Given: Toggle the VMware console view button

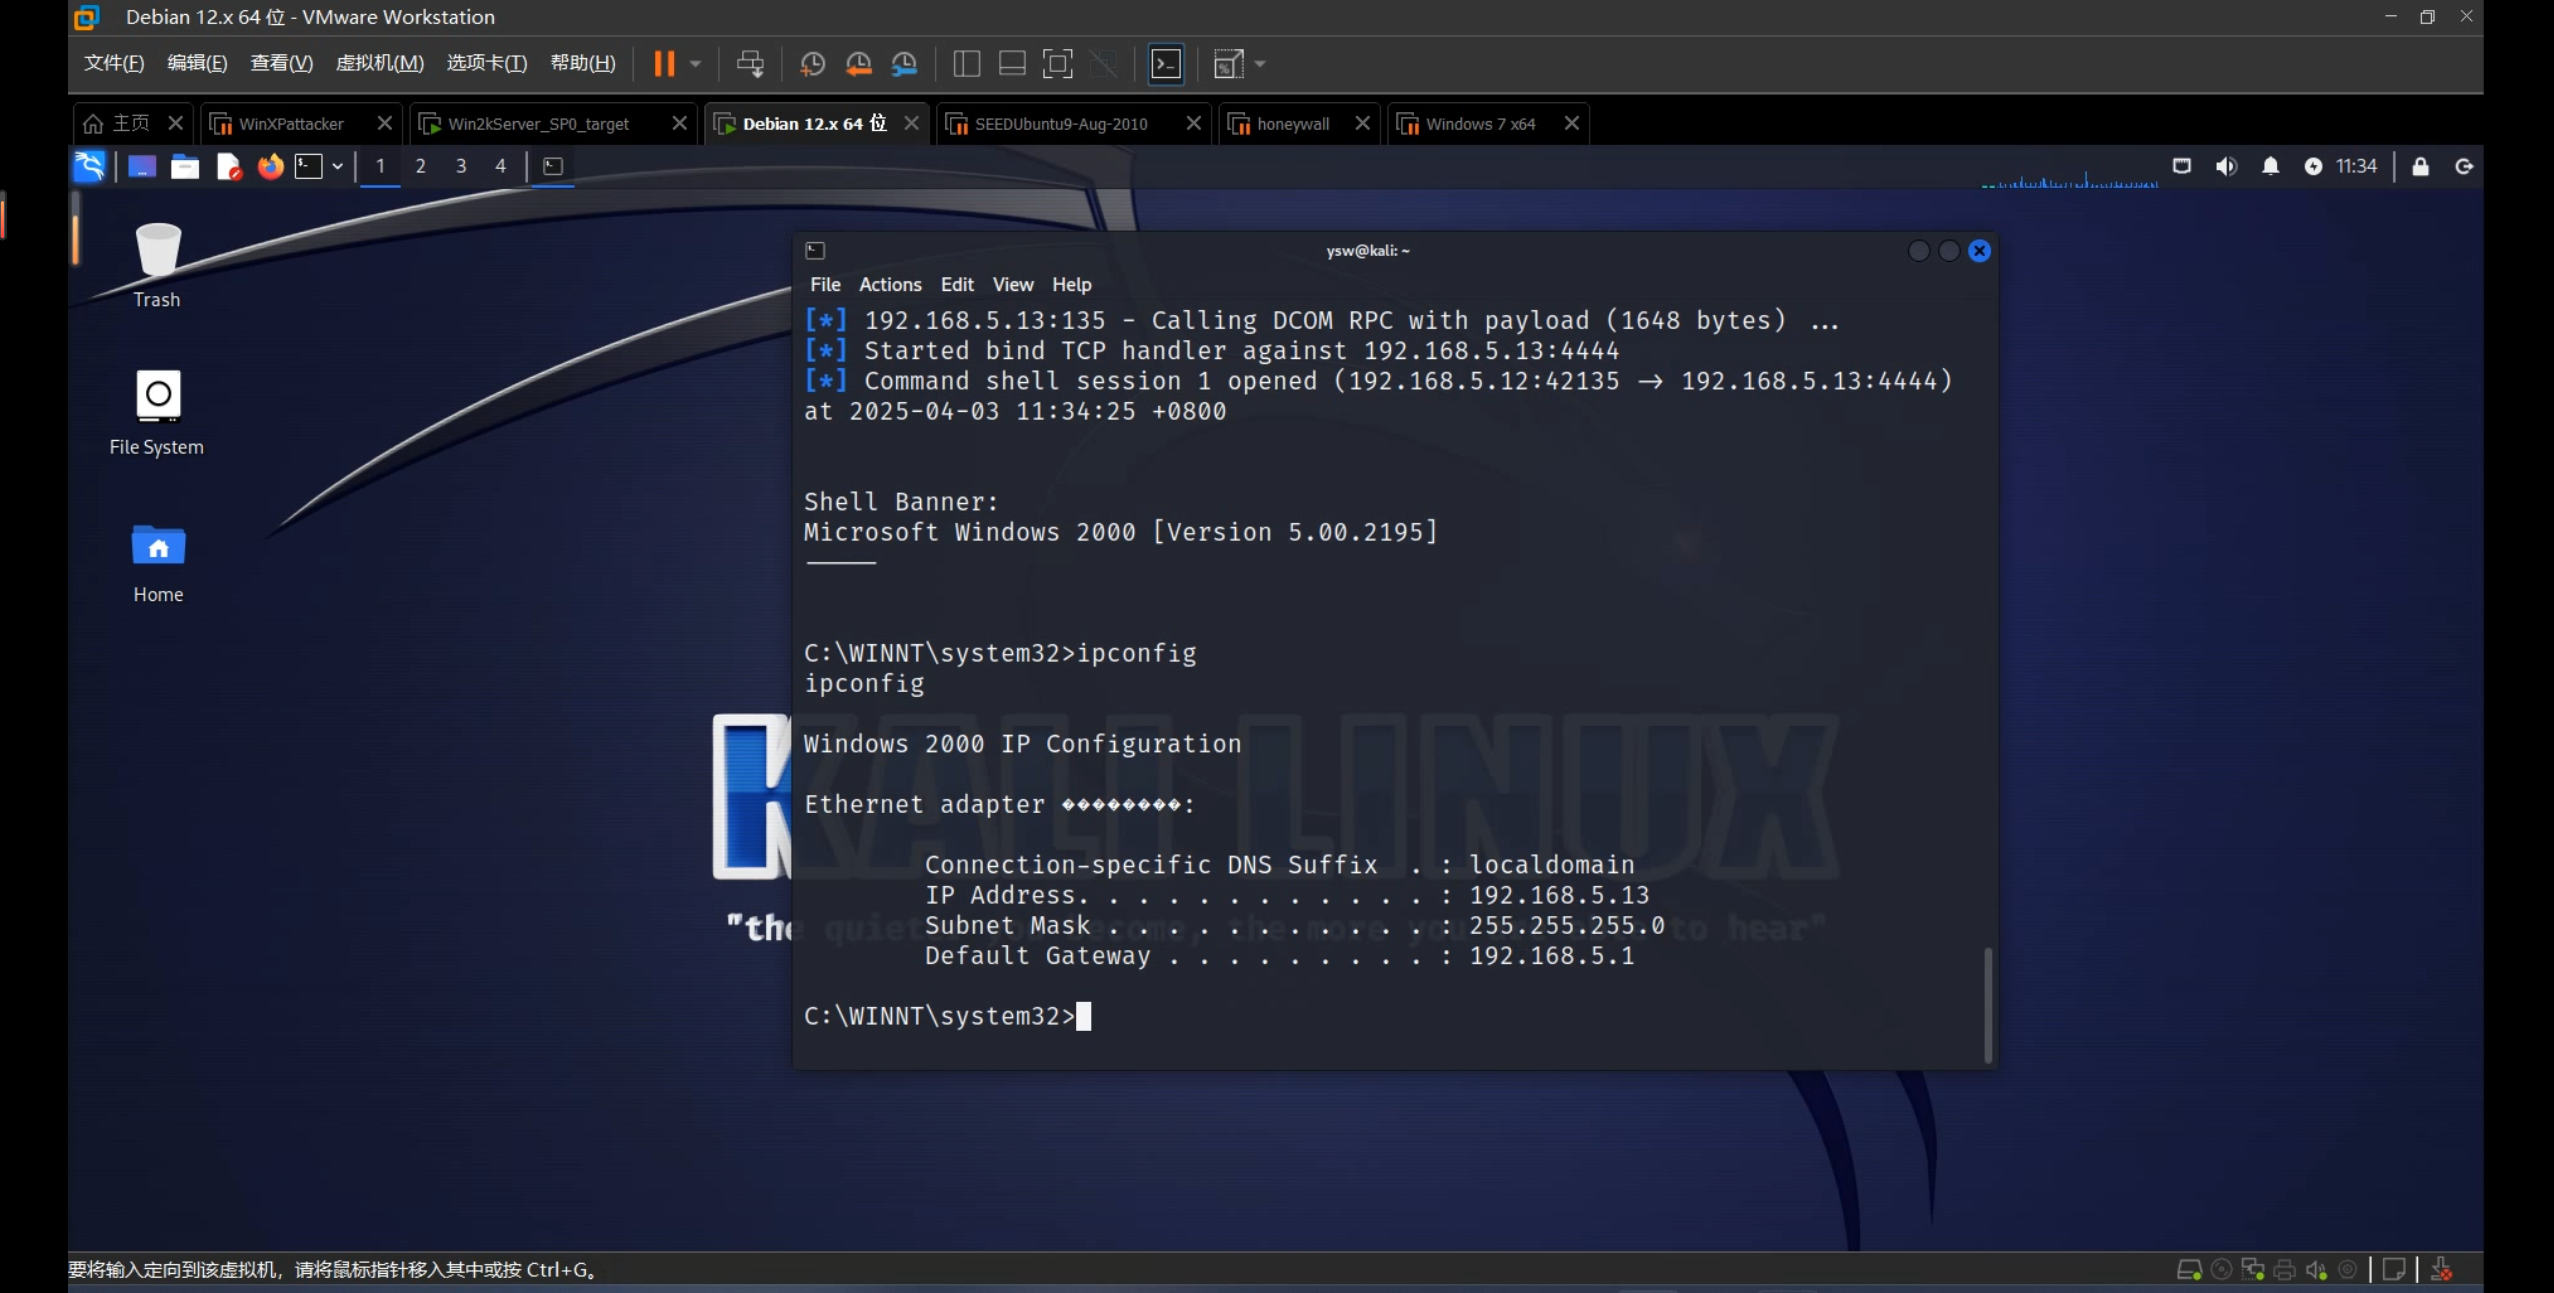Looking at the screenshot, I should [1166, 64].
